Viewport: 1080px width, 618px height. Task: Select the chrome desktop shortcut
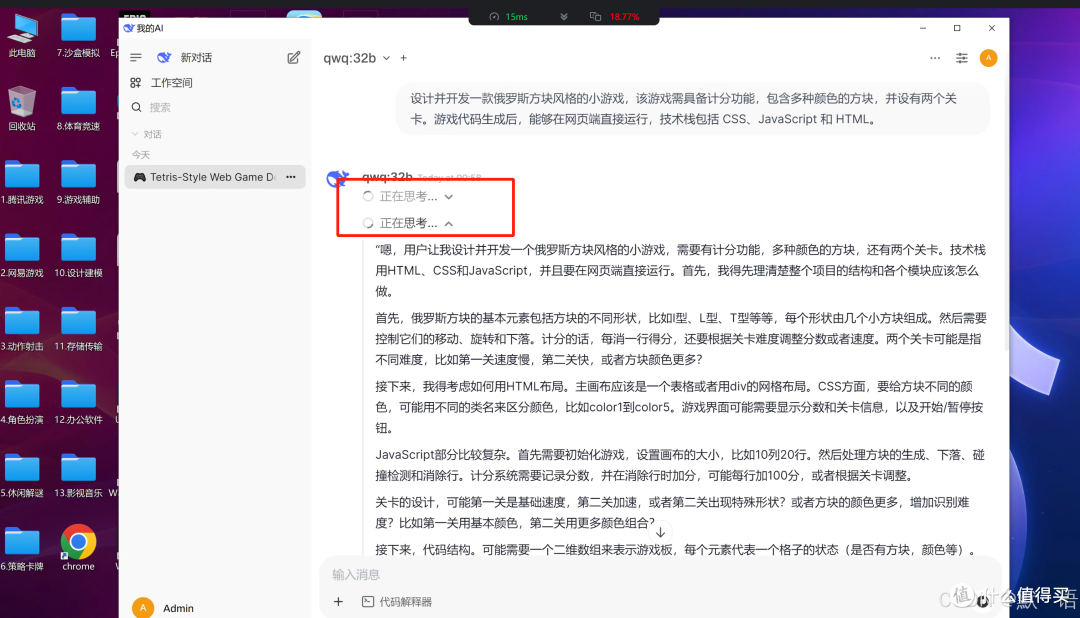[x=78, y=548]
